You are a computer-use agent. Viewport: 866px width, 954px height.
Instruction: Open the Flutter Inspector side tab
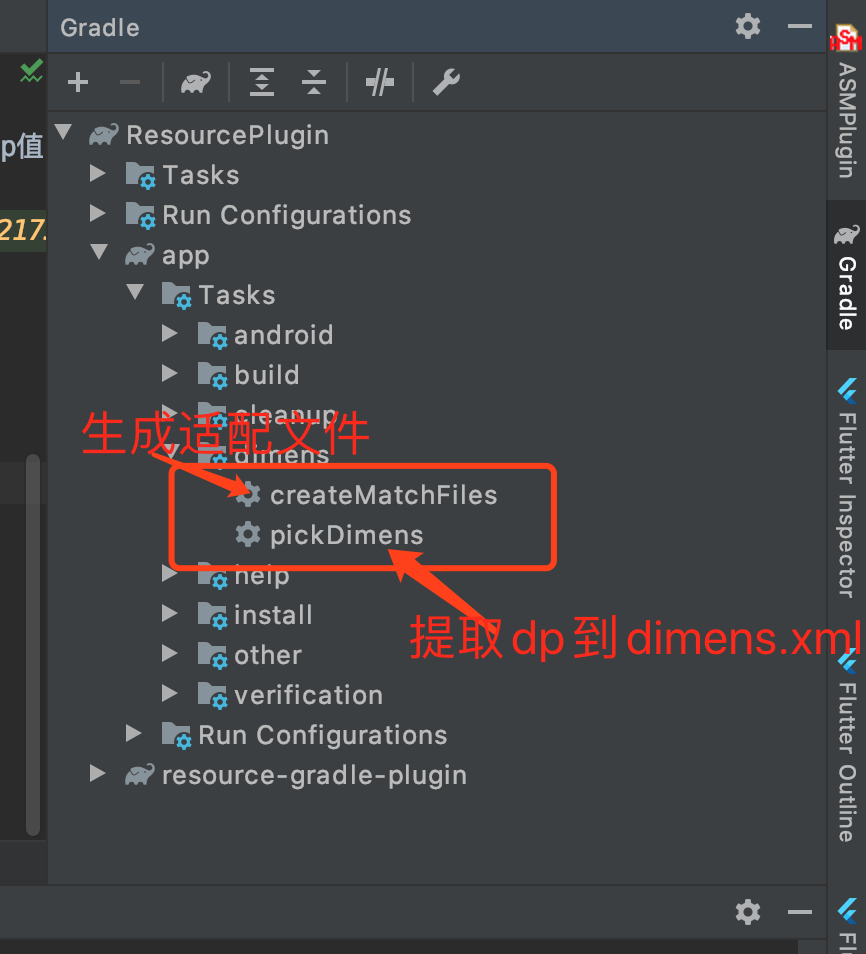click(x=847, y=489)
